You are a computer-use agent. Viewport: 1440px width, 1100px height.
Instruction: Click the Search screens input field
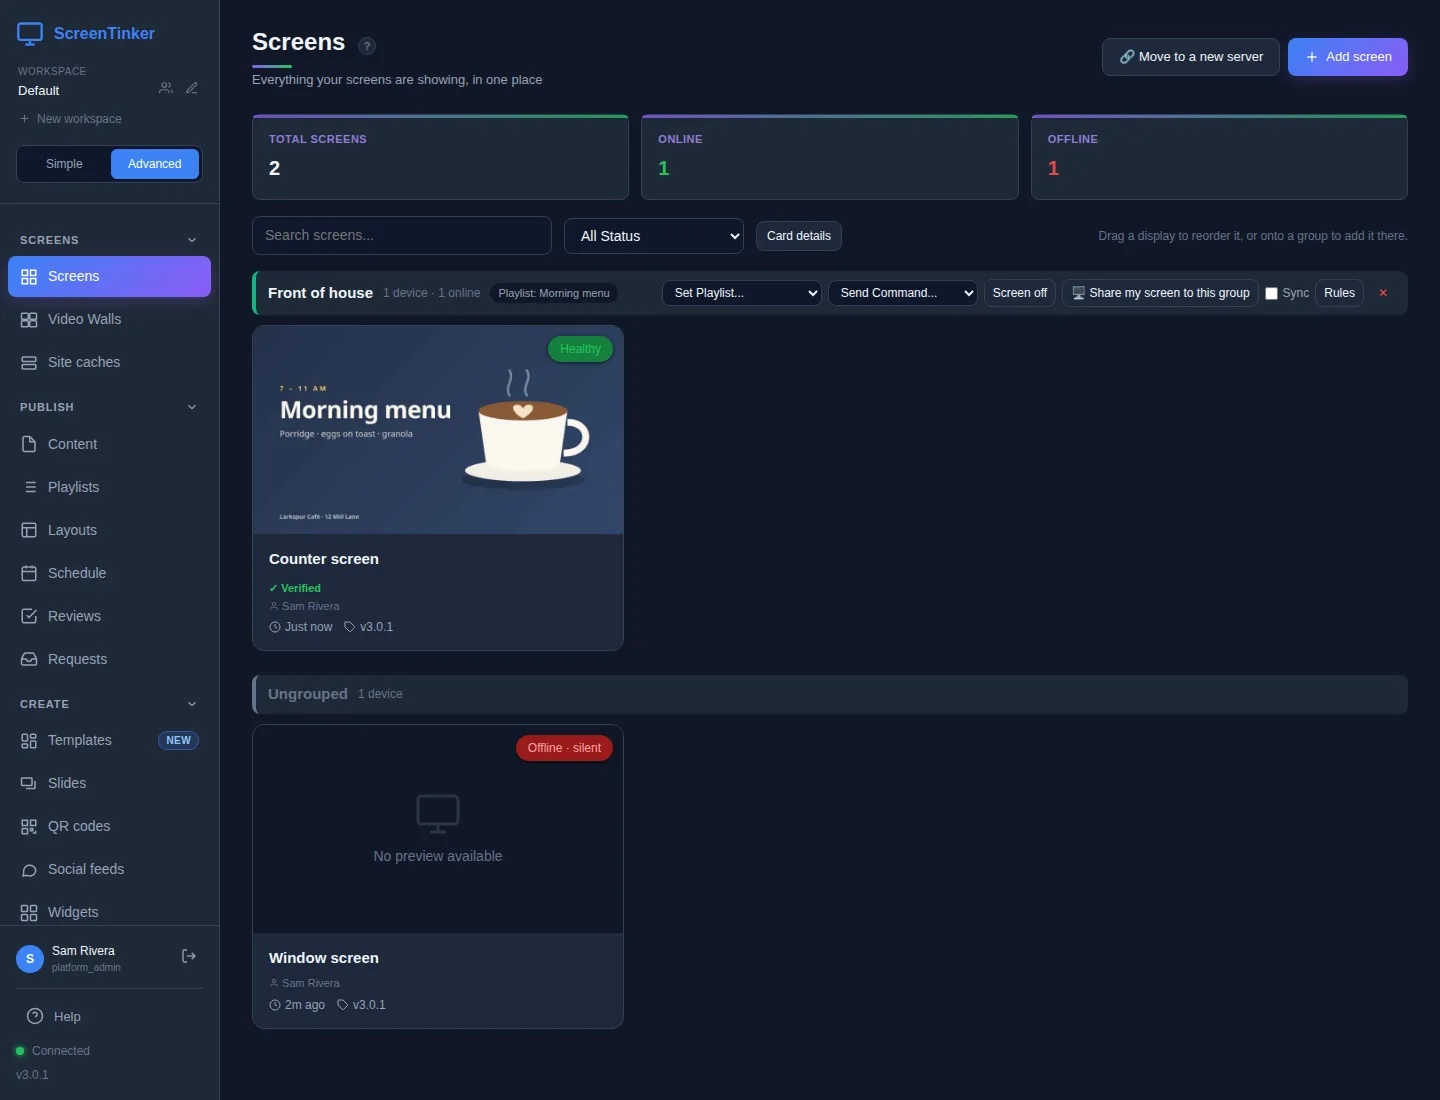point(402,235)
